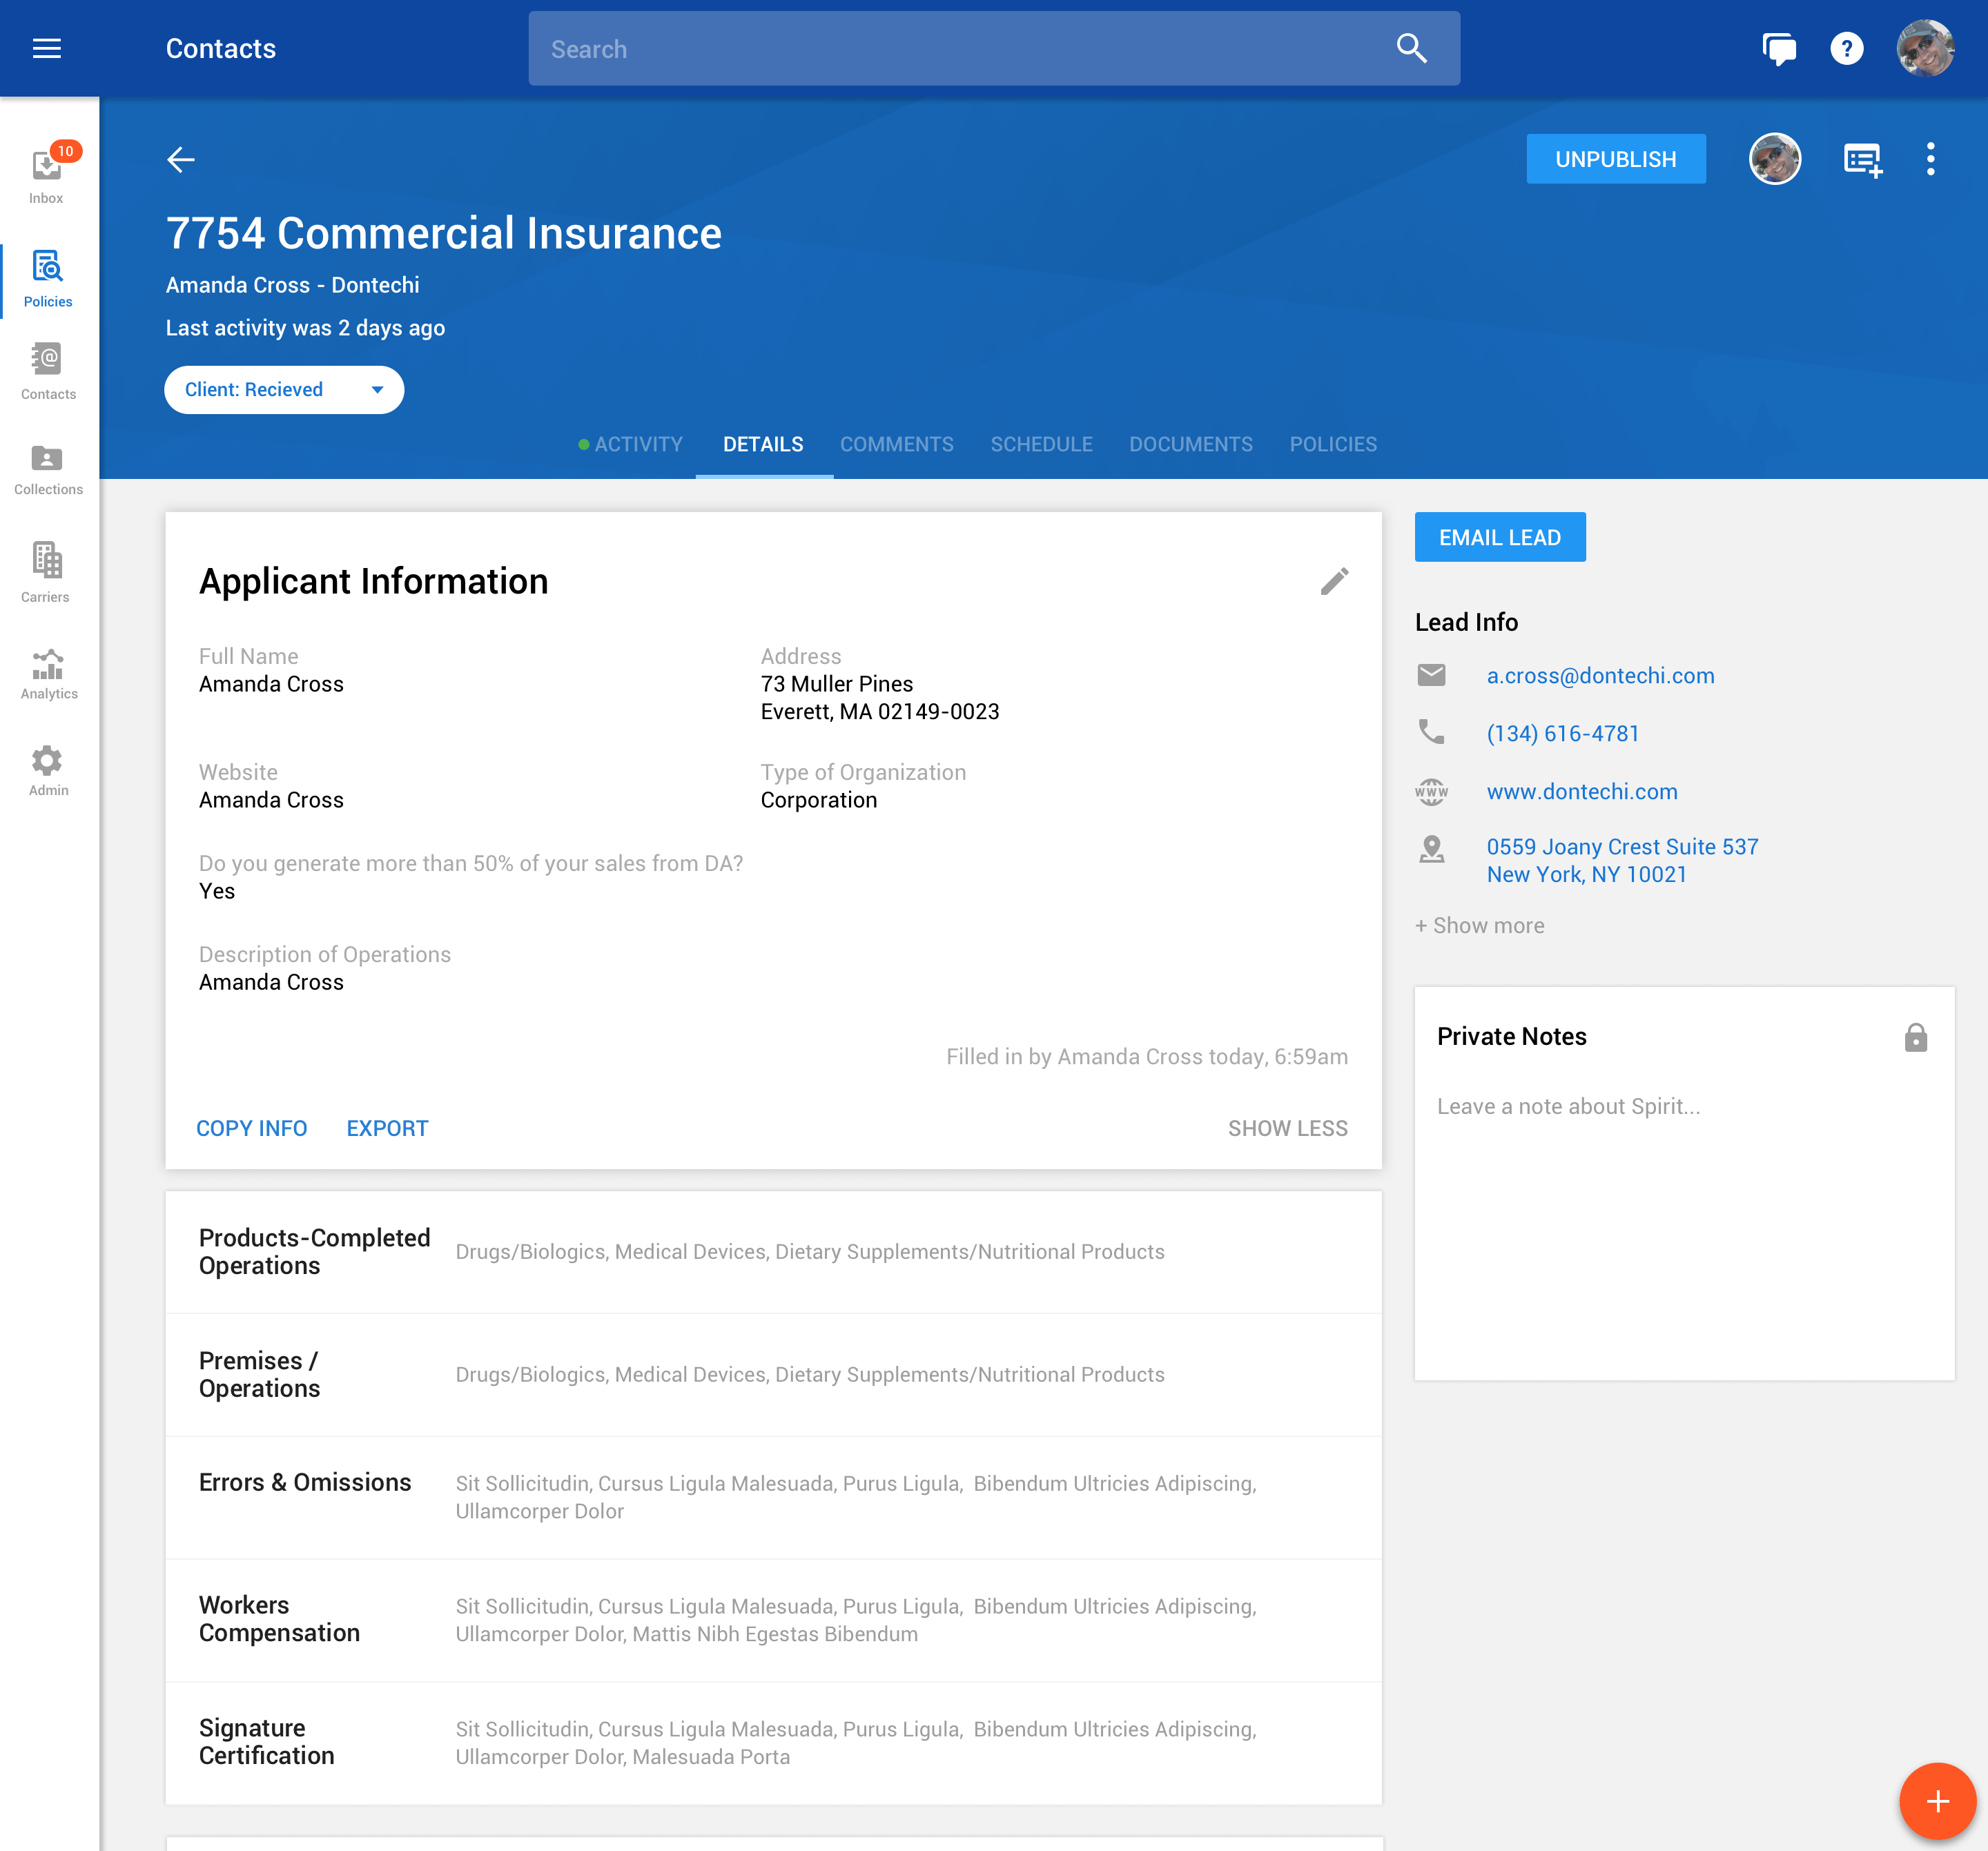This screenshot has height=1851, width=1988.
Task: Click the pencil edit icon
Action: [1334, 581]
